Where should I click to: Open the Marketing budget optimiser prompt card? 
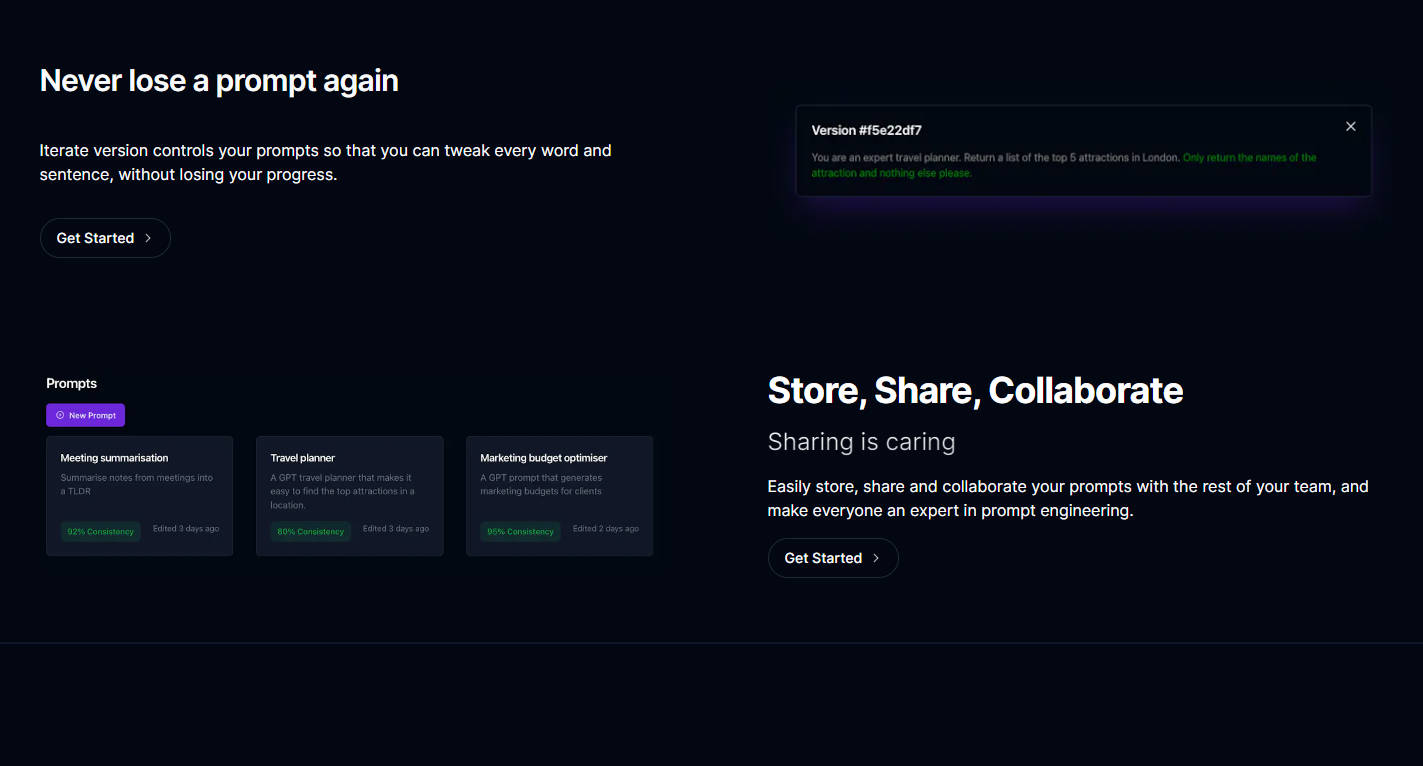559,495
